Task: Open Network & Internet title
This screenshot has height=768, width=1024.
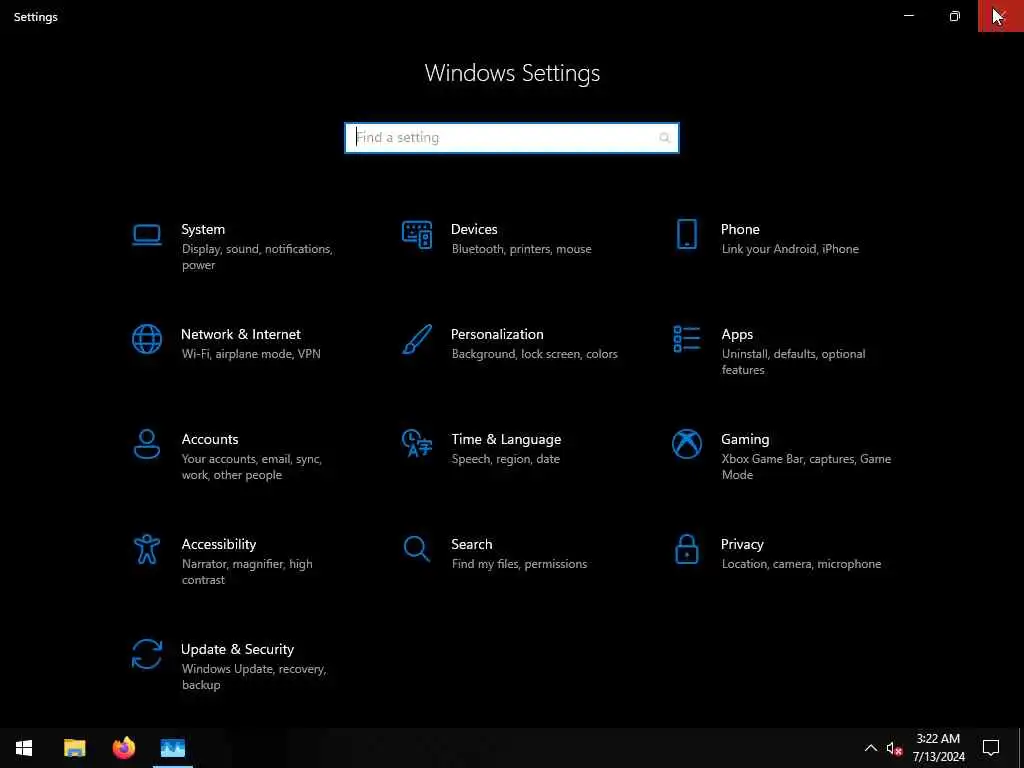Action: [240, 334]
